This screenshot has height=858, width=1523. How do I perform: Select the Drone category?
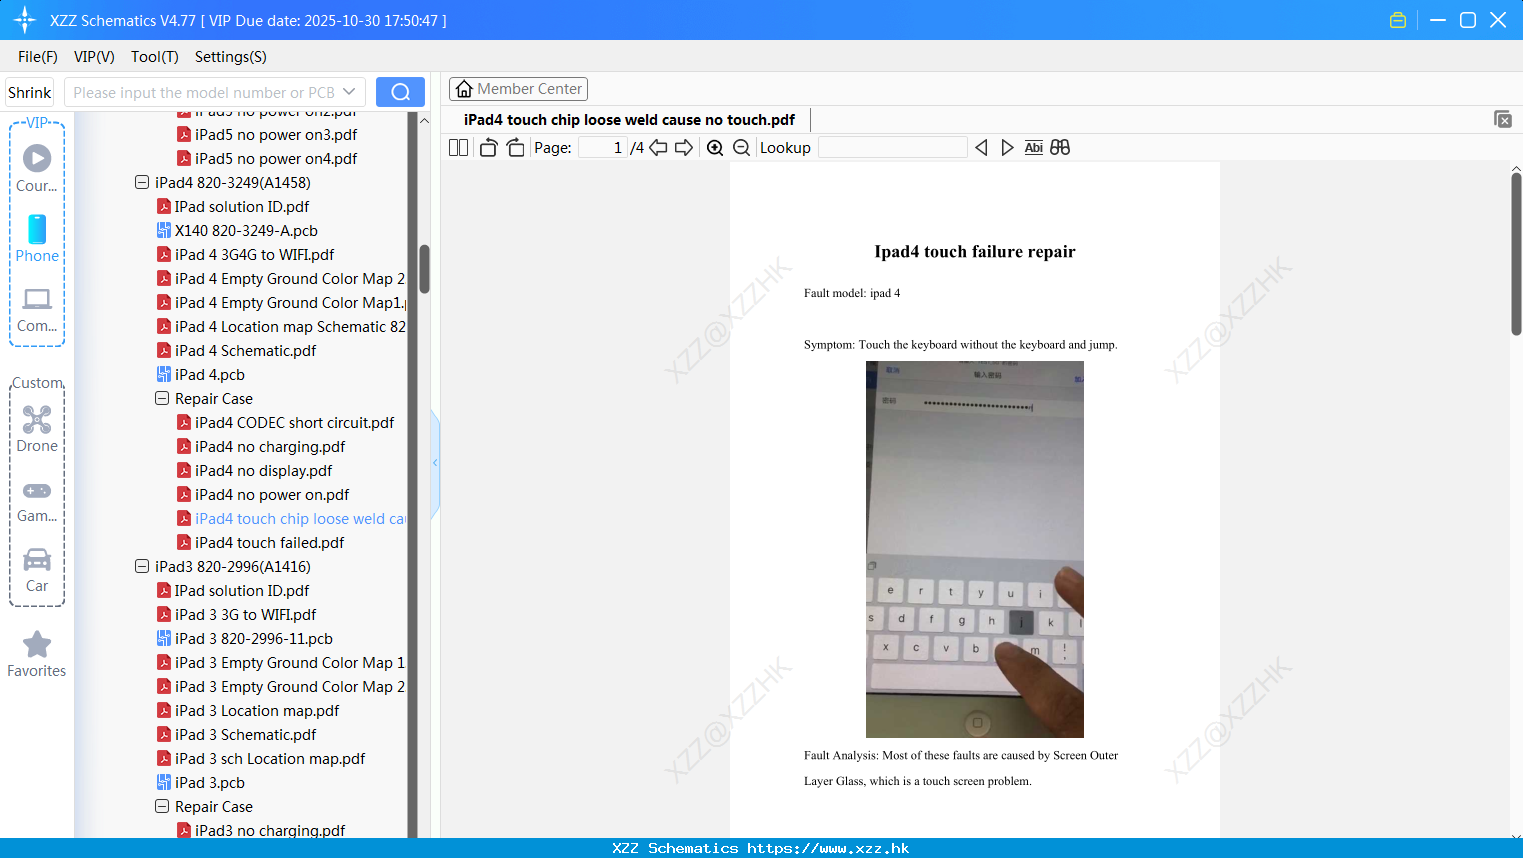click(x=37, y=429)
